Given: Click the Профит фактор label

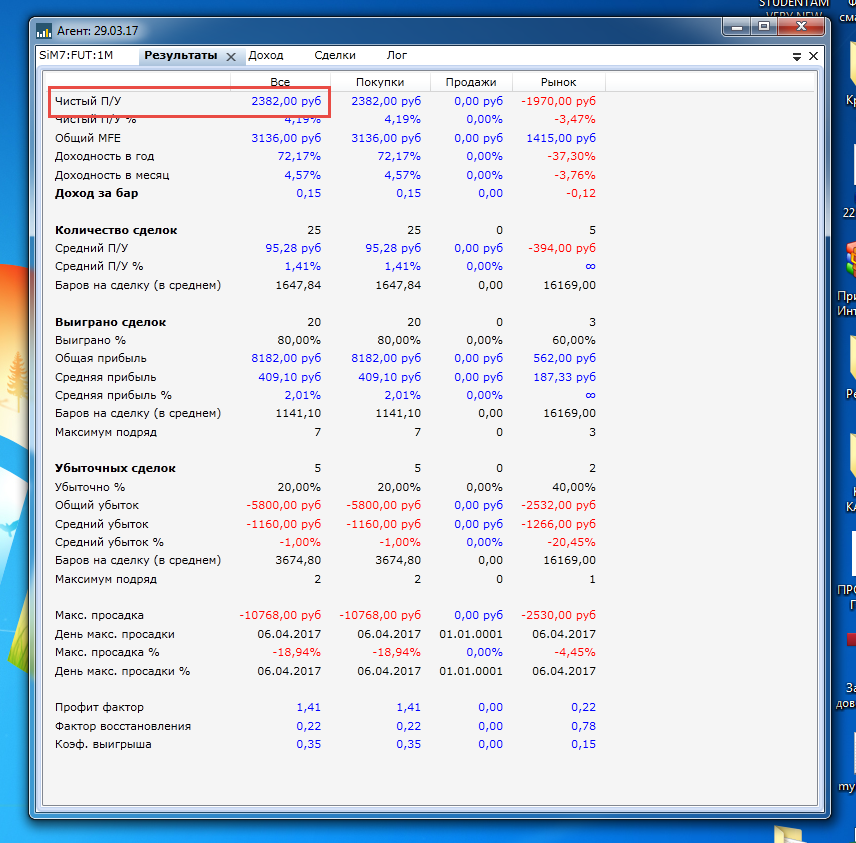Looking at the screenshot, I should pyautogui.click(x=99, y=707).
